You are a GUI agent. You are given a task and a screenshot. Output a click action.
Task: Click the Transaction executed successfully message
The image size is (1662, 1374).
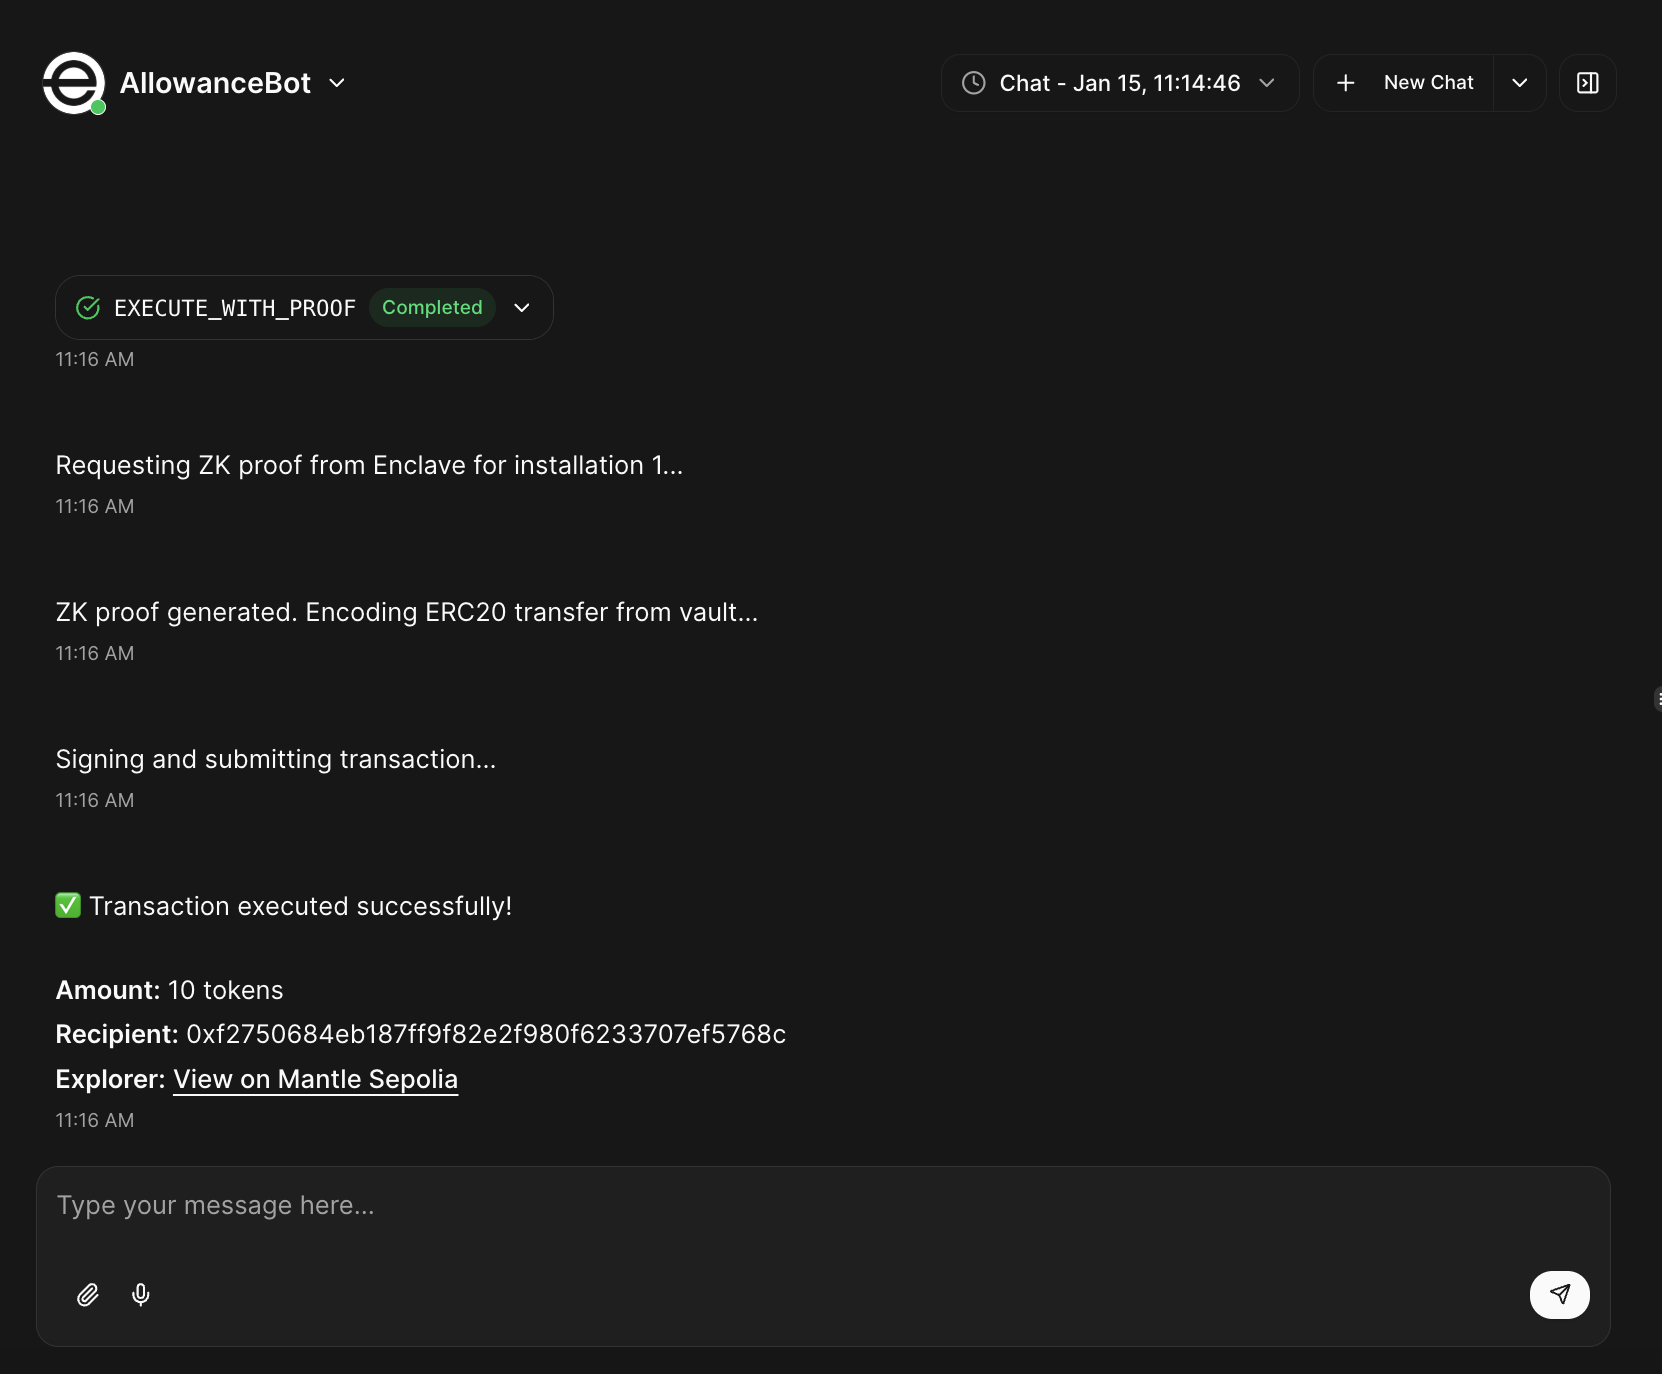pyautogui.click(x=300, y=906)
